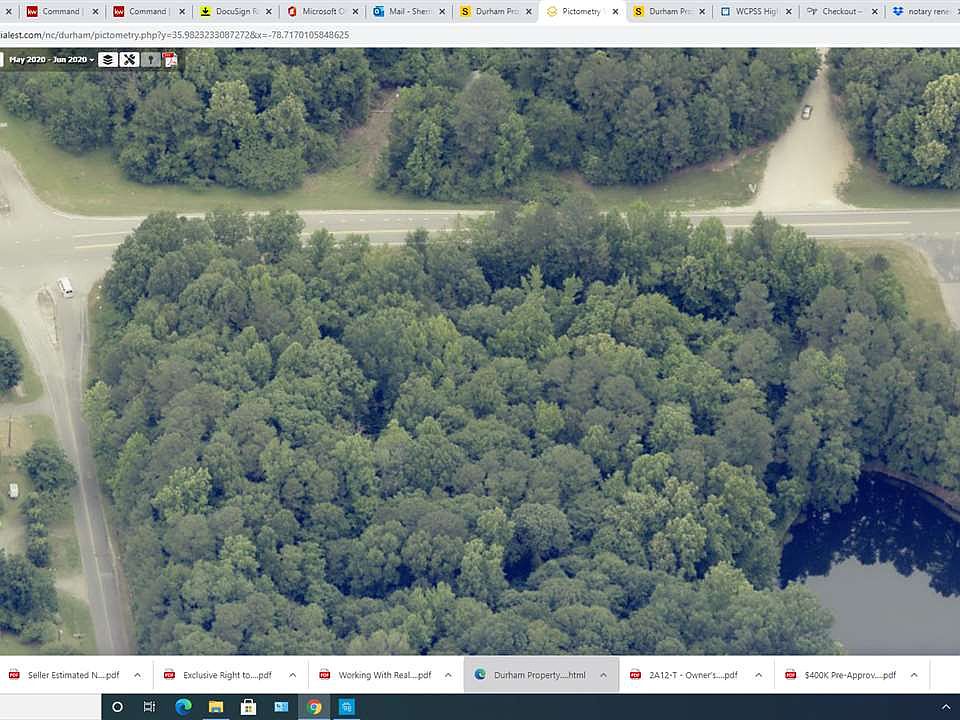Export the view with the PDF icon
The image size is (960, 720).
click(x=170, y=59)
